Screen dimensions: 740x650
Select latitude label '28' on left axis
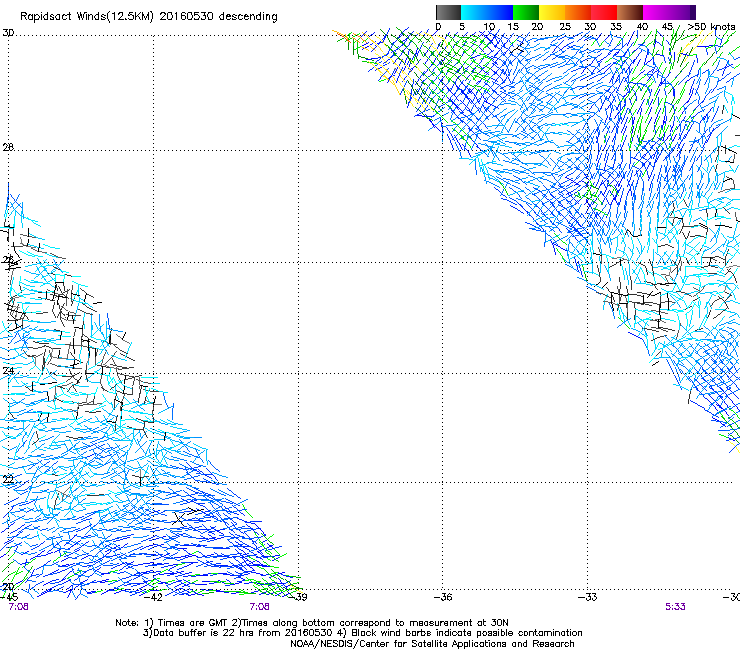point(8,147)
